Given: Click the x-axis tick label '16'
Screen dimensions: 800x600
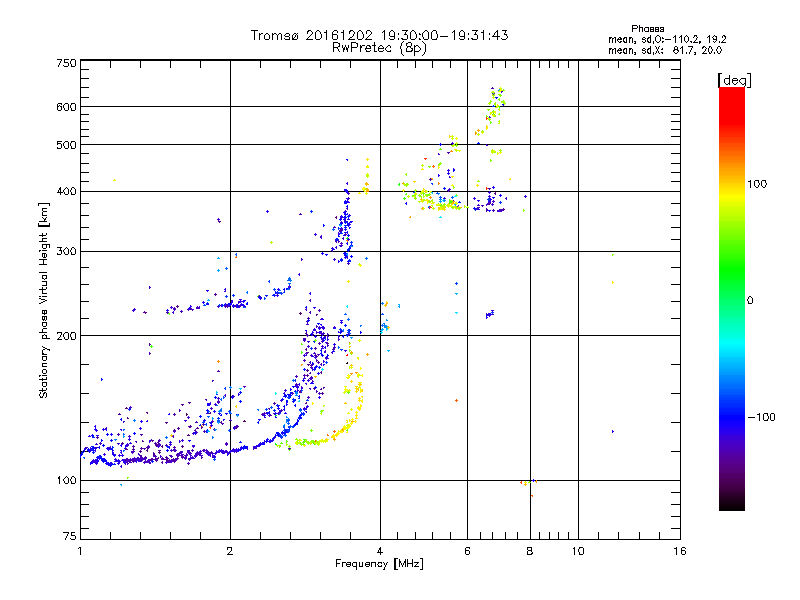Looking at the screenshot, I should coord(680,551).
